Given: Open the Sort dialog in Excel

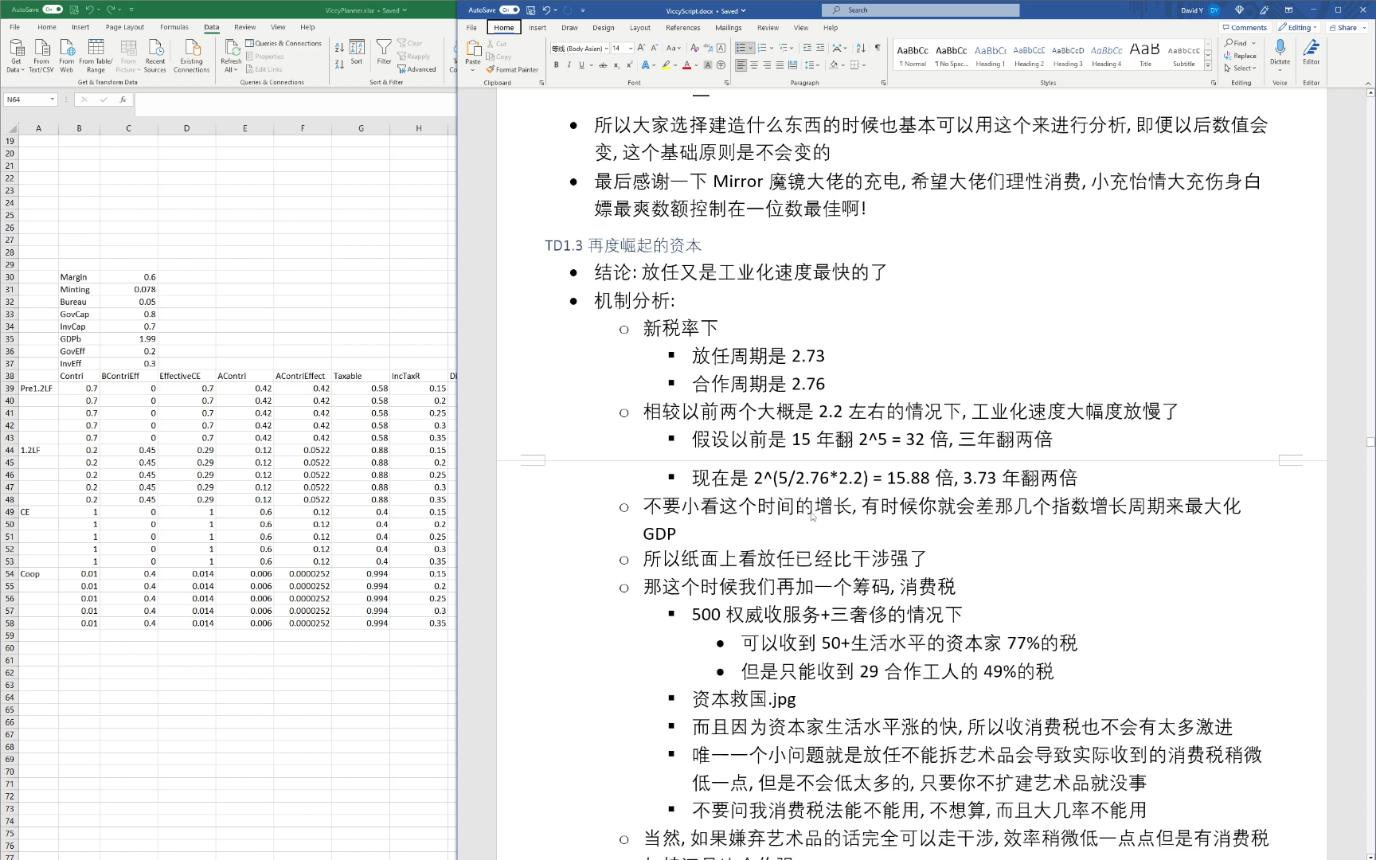Looking at the screenshot, I should click(357, 54).
